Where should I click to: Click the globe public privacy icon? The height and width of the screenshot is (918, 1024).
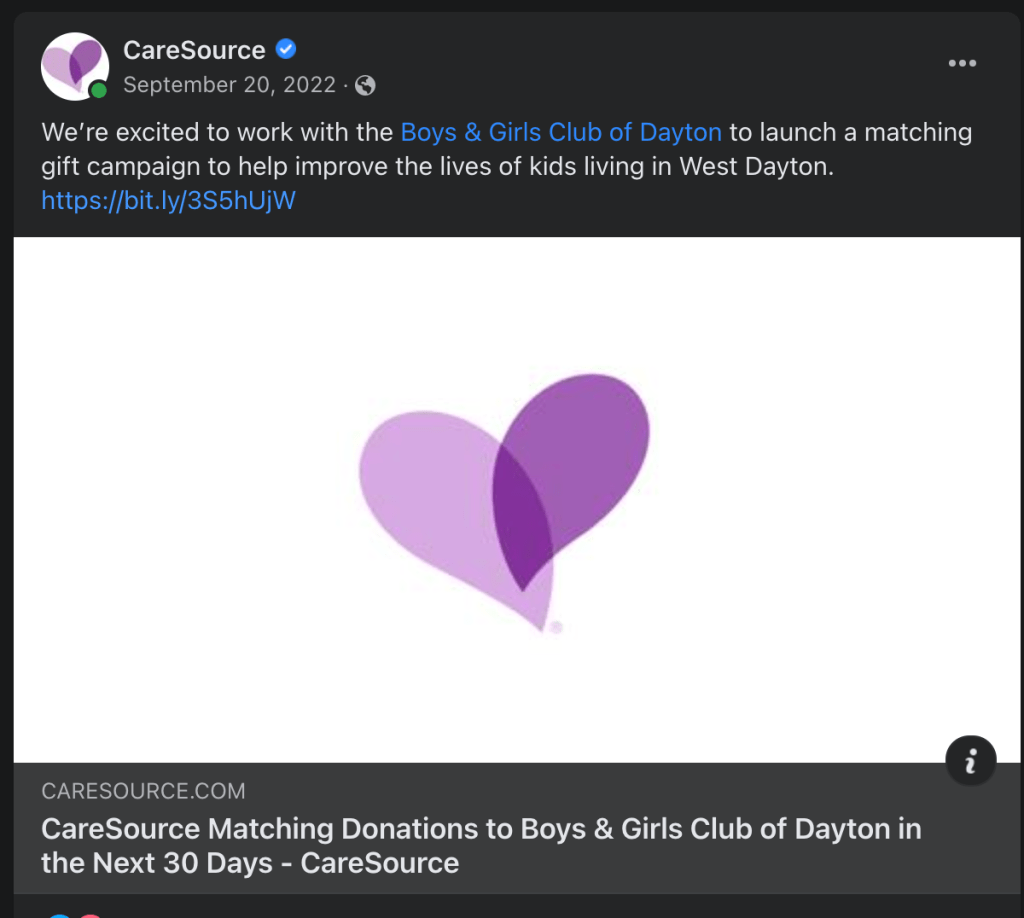pyautogui.click(x=365, y=85)
